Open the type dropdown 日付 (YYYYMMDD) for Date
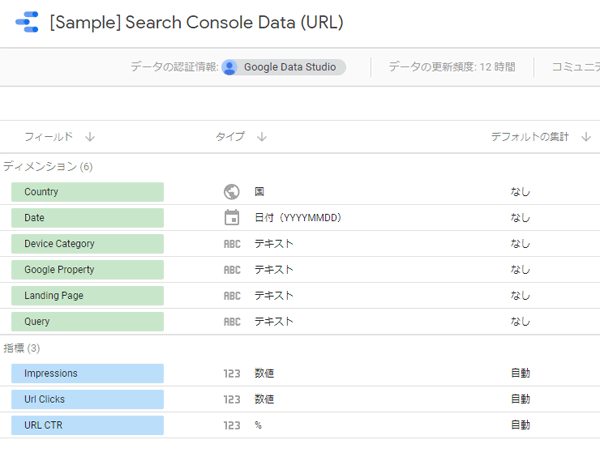 tap(298, 218)
